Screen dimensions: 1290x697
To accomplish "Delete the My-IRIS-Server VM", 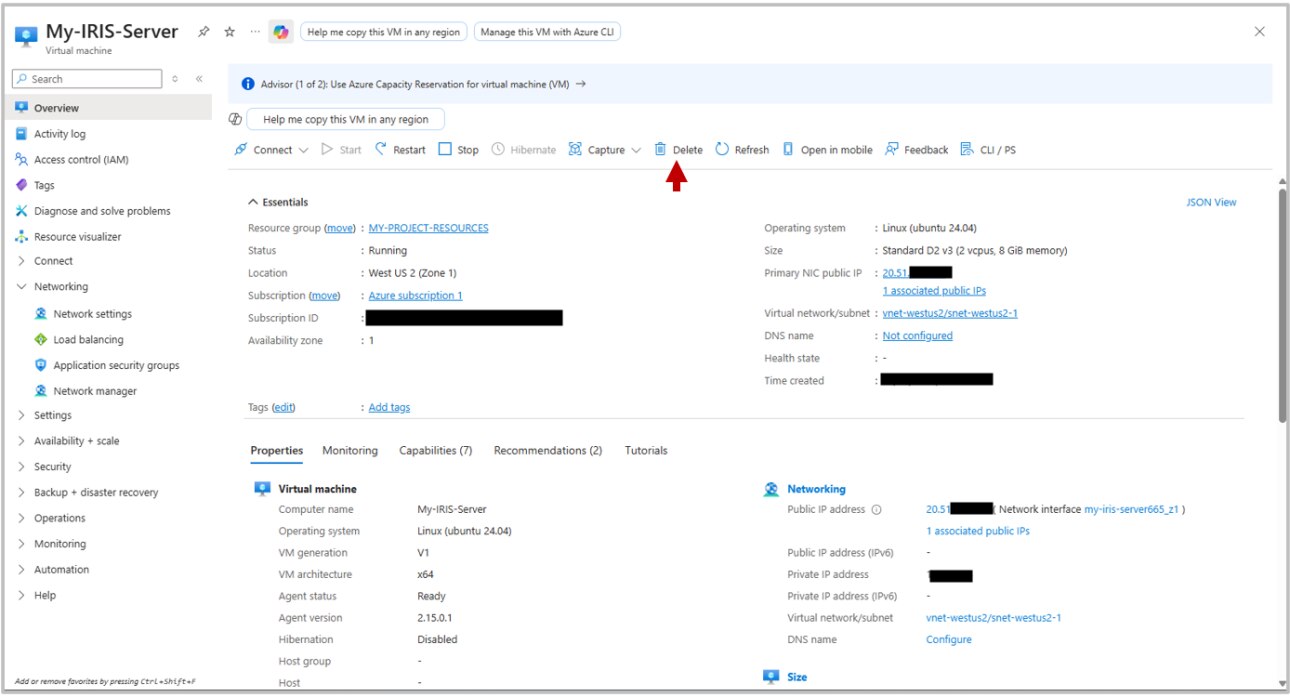I will tap(678, 149).
